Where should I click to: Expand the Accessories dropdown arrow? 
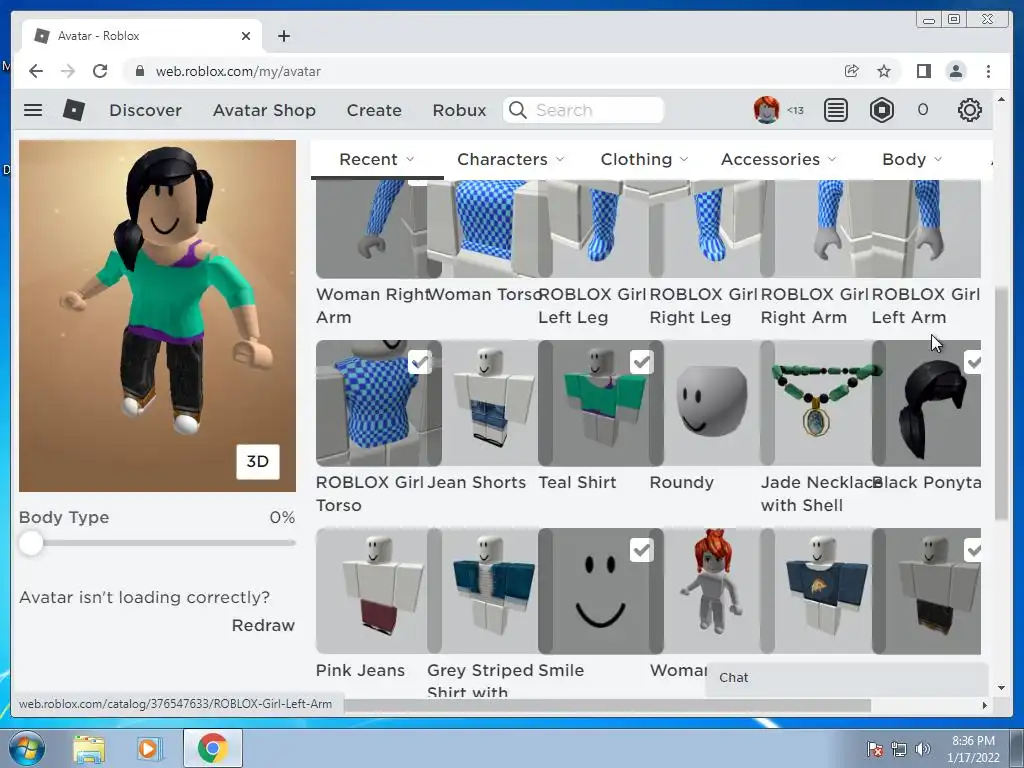point(832,159)
